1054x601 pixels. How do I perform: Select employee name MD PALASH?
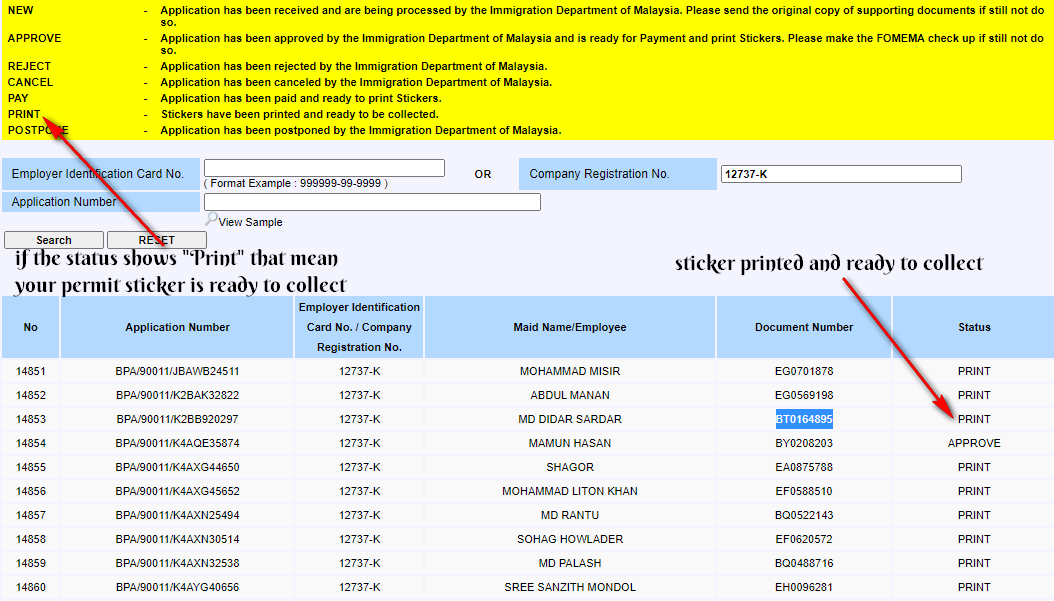(570, 563)
